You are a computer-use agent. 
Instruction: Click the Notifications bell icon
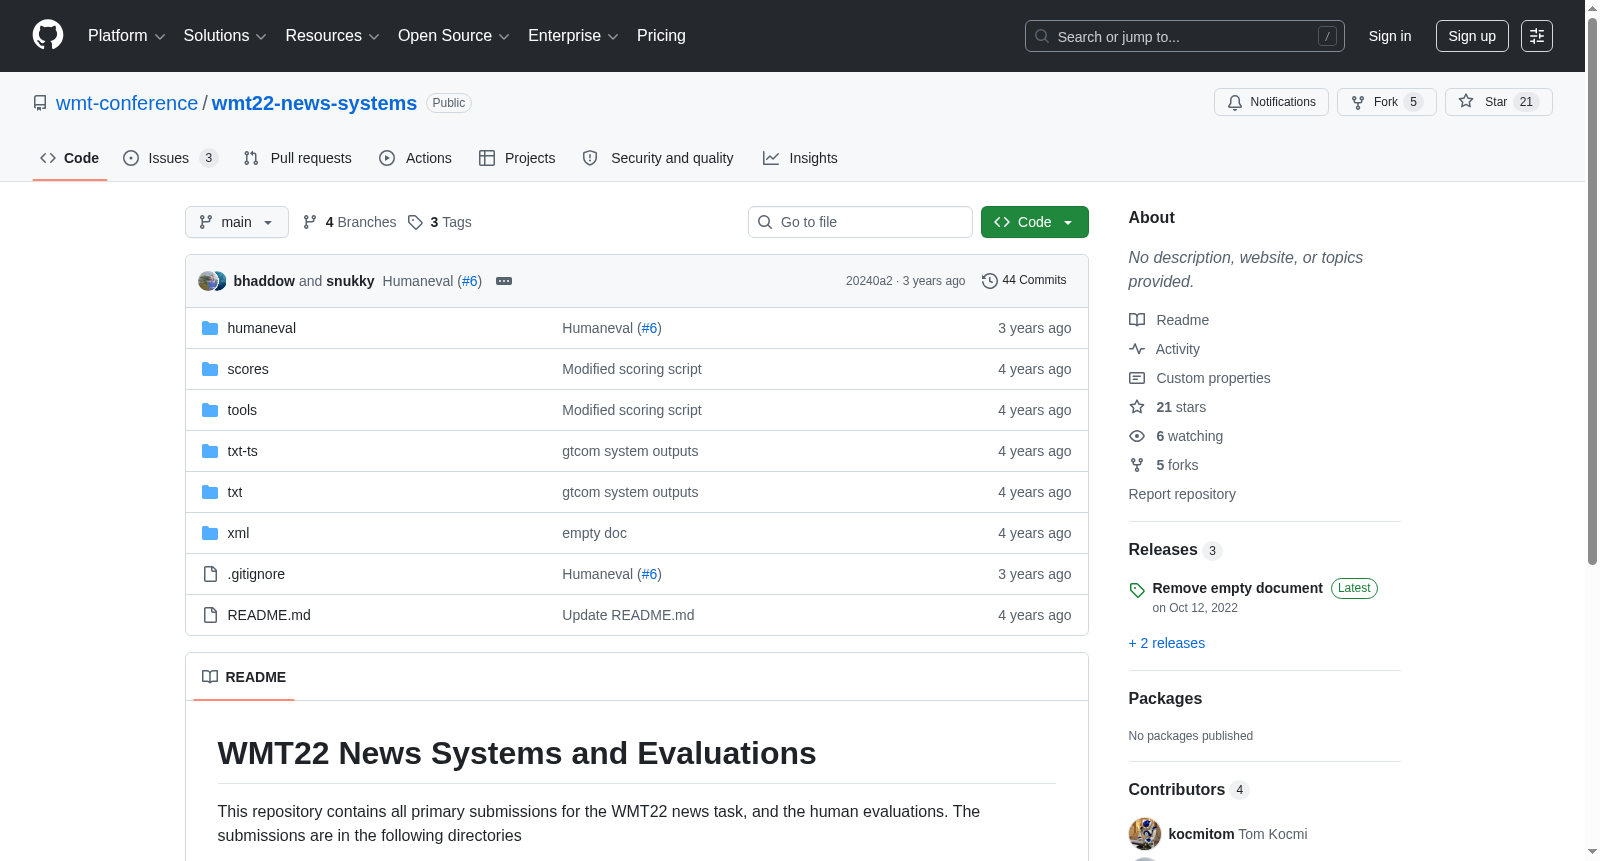(x=1235, y=102)
